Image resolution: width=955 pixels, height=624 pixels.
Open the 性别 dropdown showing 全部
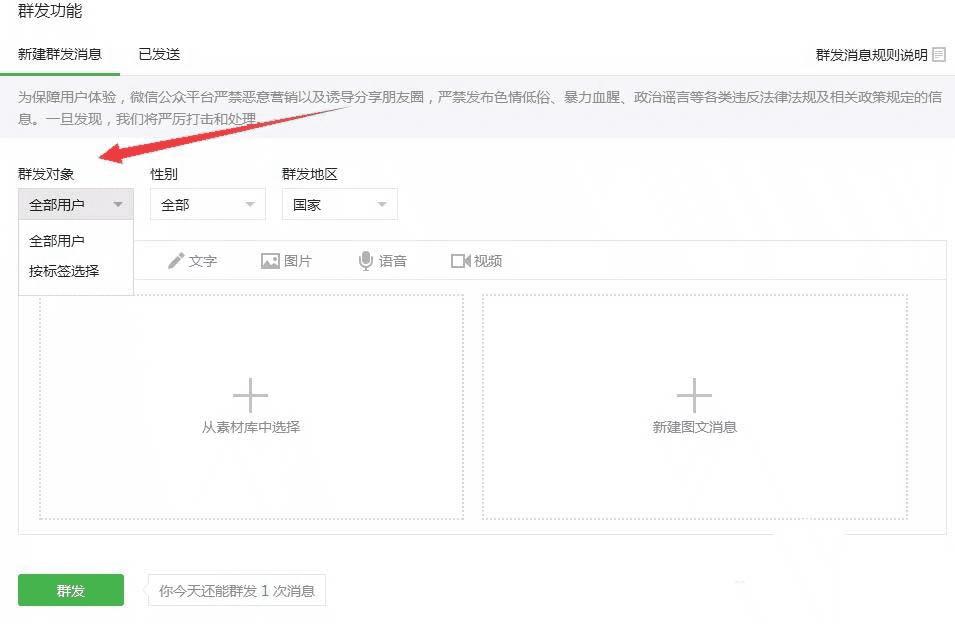coord(208,205)
